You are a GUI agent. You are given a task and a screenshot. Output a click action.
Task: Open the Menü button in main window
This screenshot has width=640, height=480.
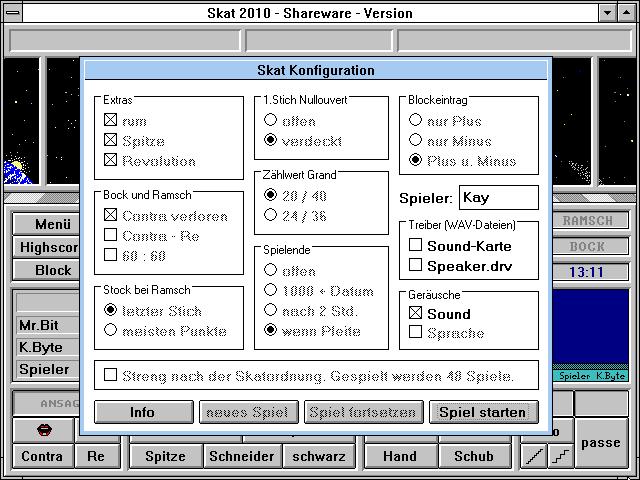click(46, 224)
